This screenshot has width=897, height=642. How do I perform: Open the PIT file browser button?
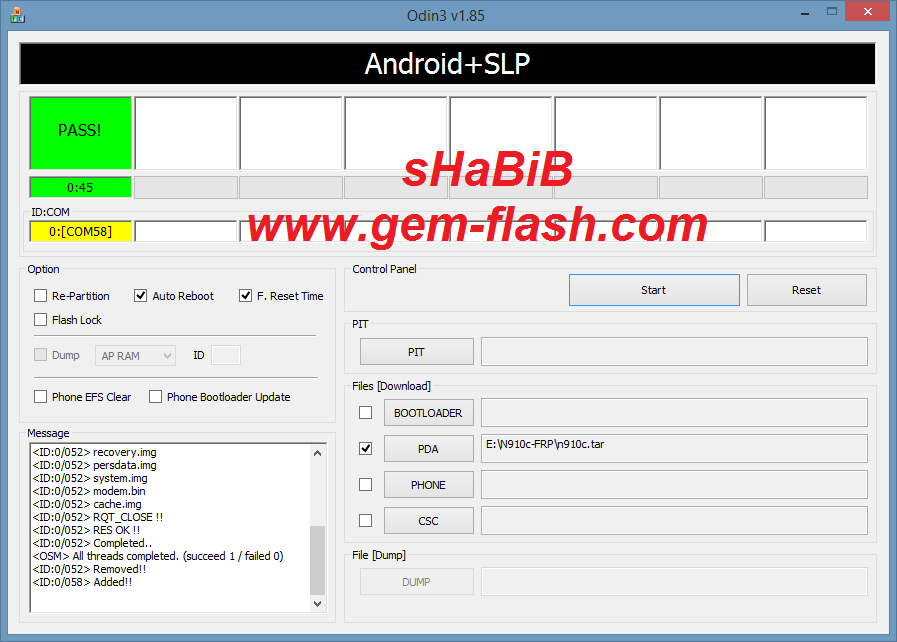click(x=416, y=352)
